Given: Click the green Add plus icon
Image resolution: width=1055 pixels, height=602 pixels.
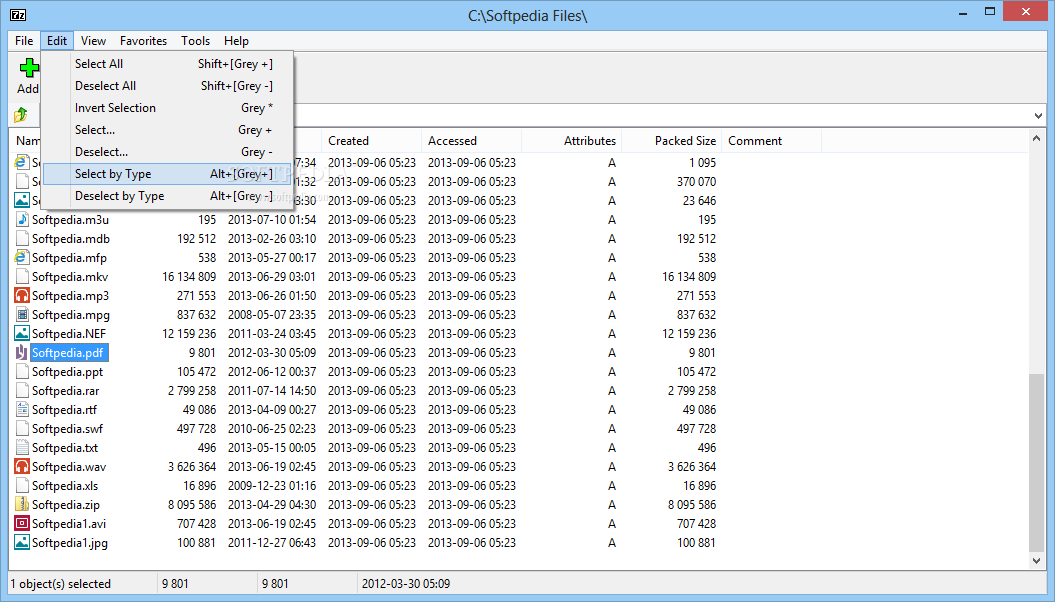Looking at the screenshot, I should 29,68.
